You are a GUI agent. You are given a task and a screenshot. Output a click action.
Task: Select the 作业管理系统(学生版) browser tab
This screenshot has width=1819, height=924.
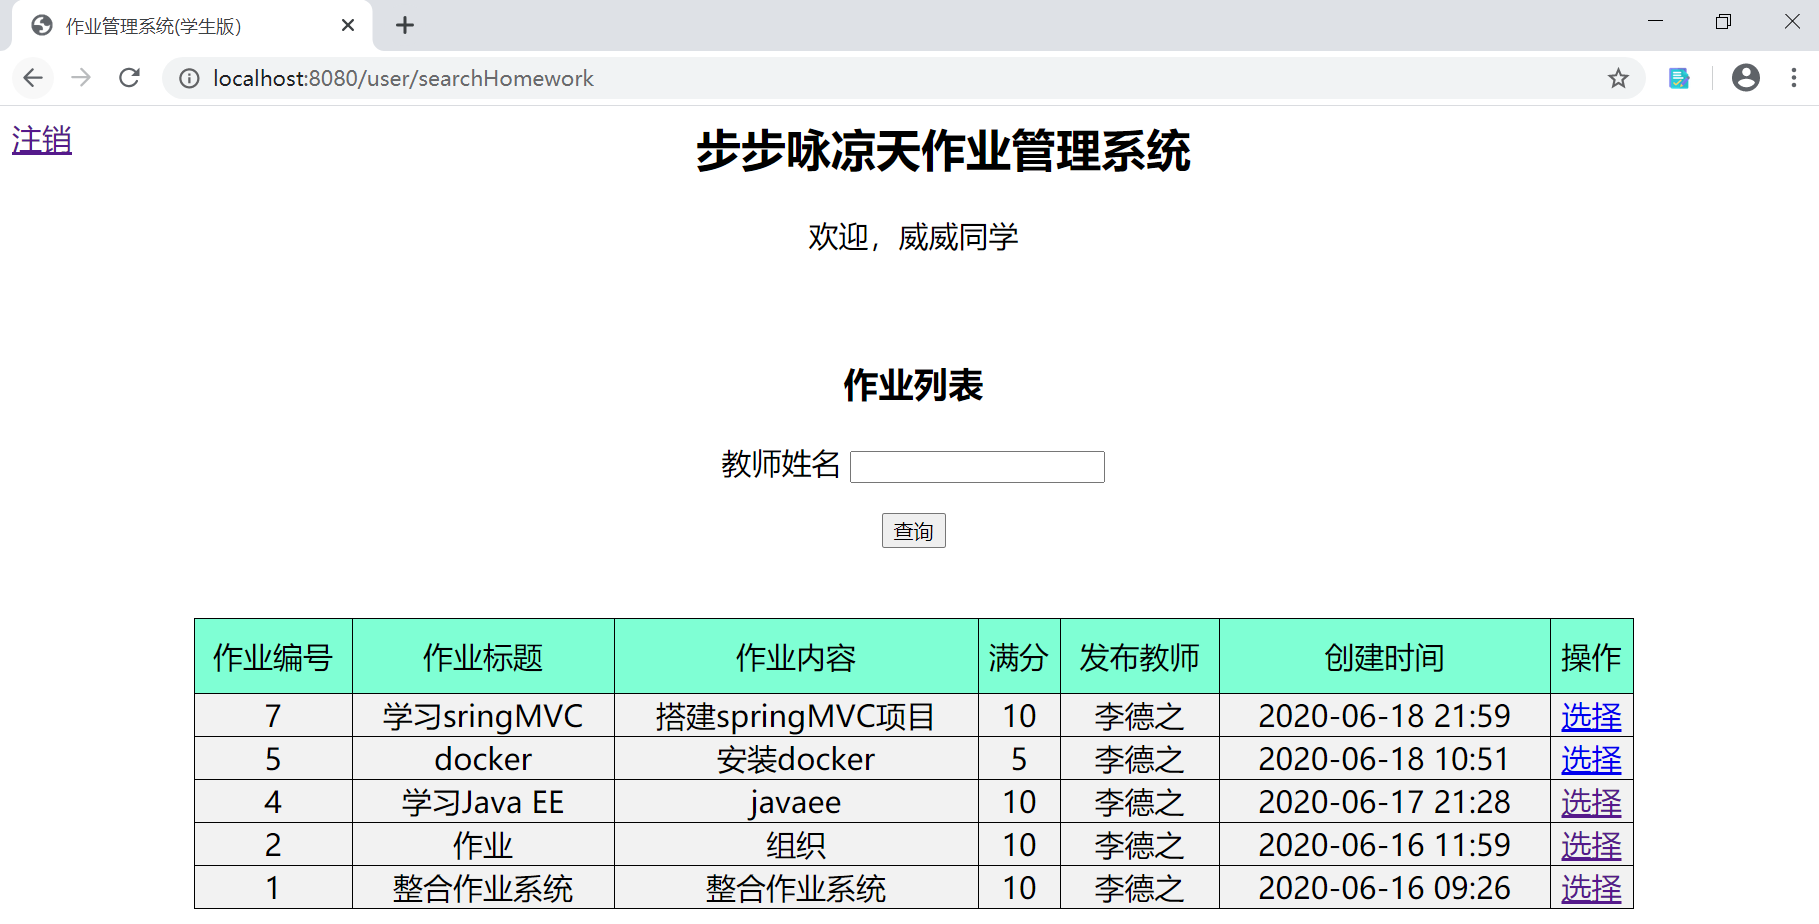pyautogui.click(x=192, y=26)
